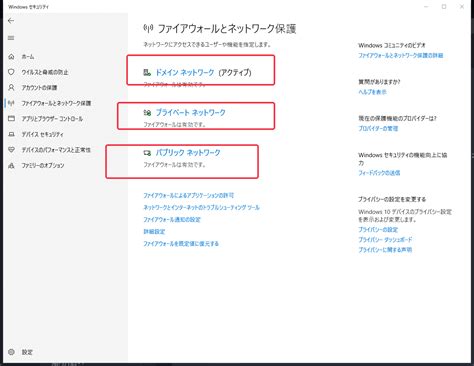Open プライバシー ダッシュボード link

[x=385, y=240]
